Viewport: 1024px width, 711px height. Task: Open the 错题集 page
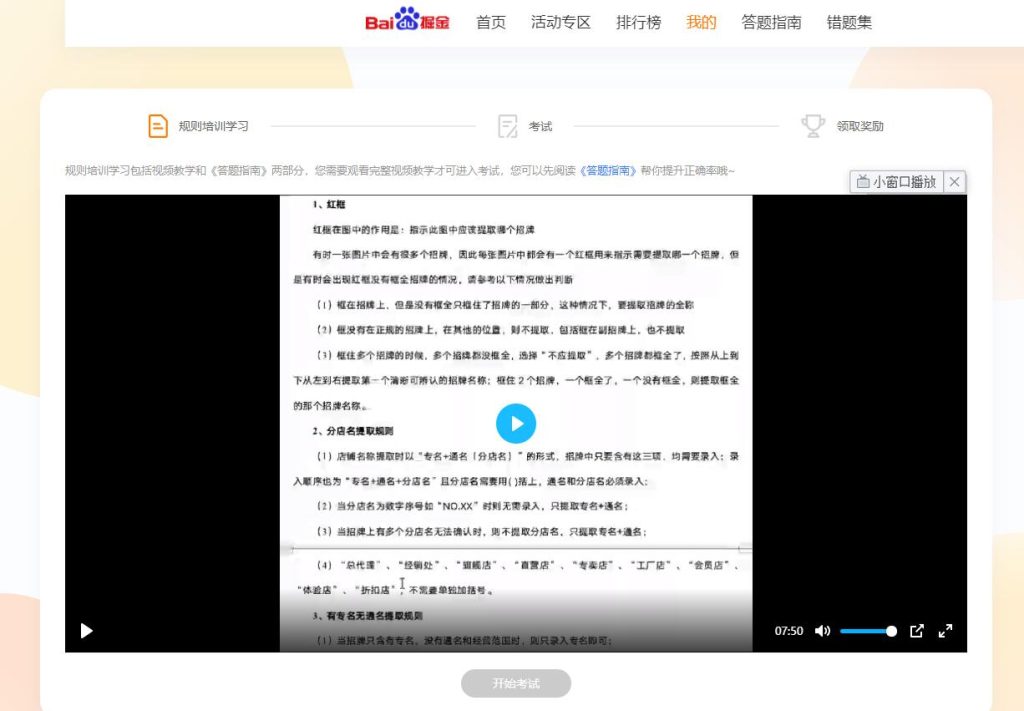click(x=849, y=22)
